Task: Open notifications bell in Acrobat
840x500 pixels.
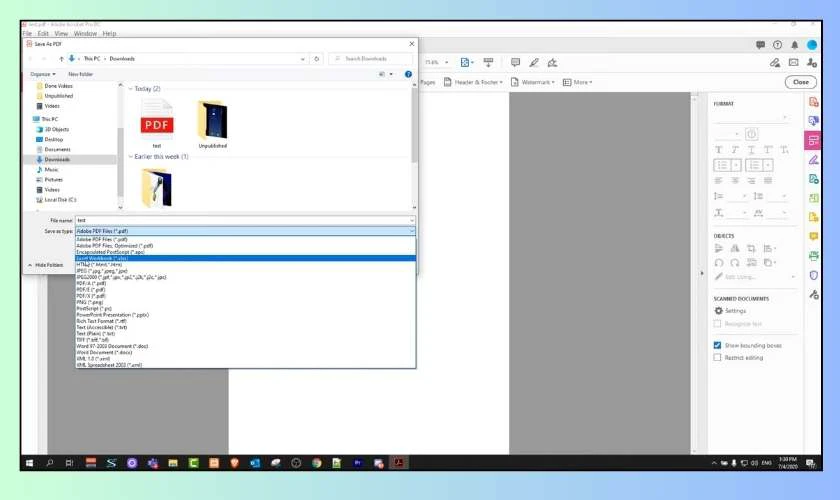Action: [x=794, y=45]
